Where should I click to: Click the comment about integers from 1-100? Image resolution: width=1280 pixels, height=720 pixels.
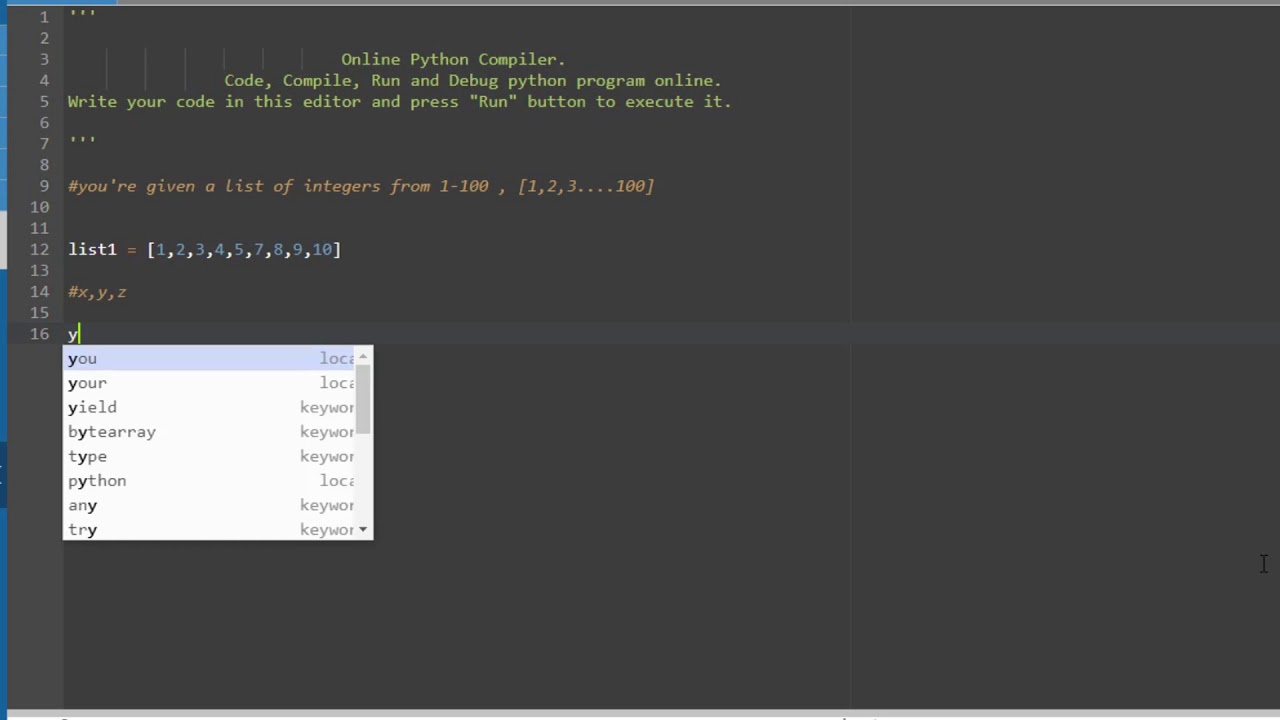point(361,186)
